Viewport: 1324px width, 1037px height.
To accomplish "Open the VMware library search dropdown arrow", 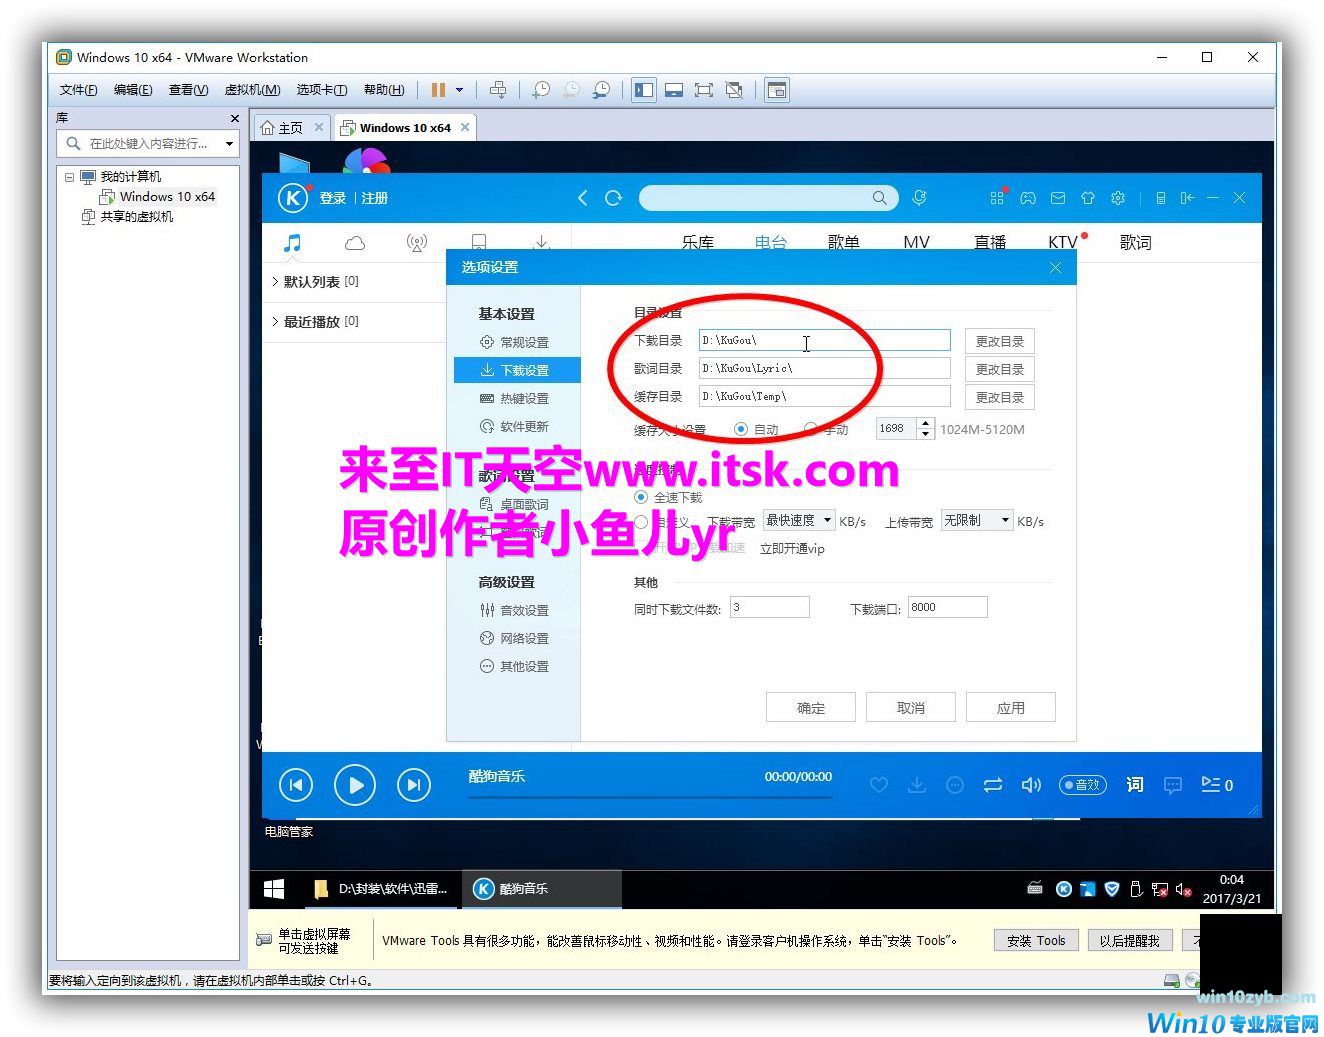I will 229,144.
